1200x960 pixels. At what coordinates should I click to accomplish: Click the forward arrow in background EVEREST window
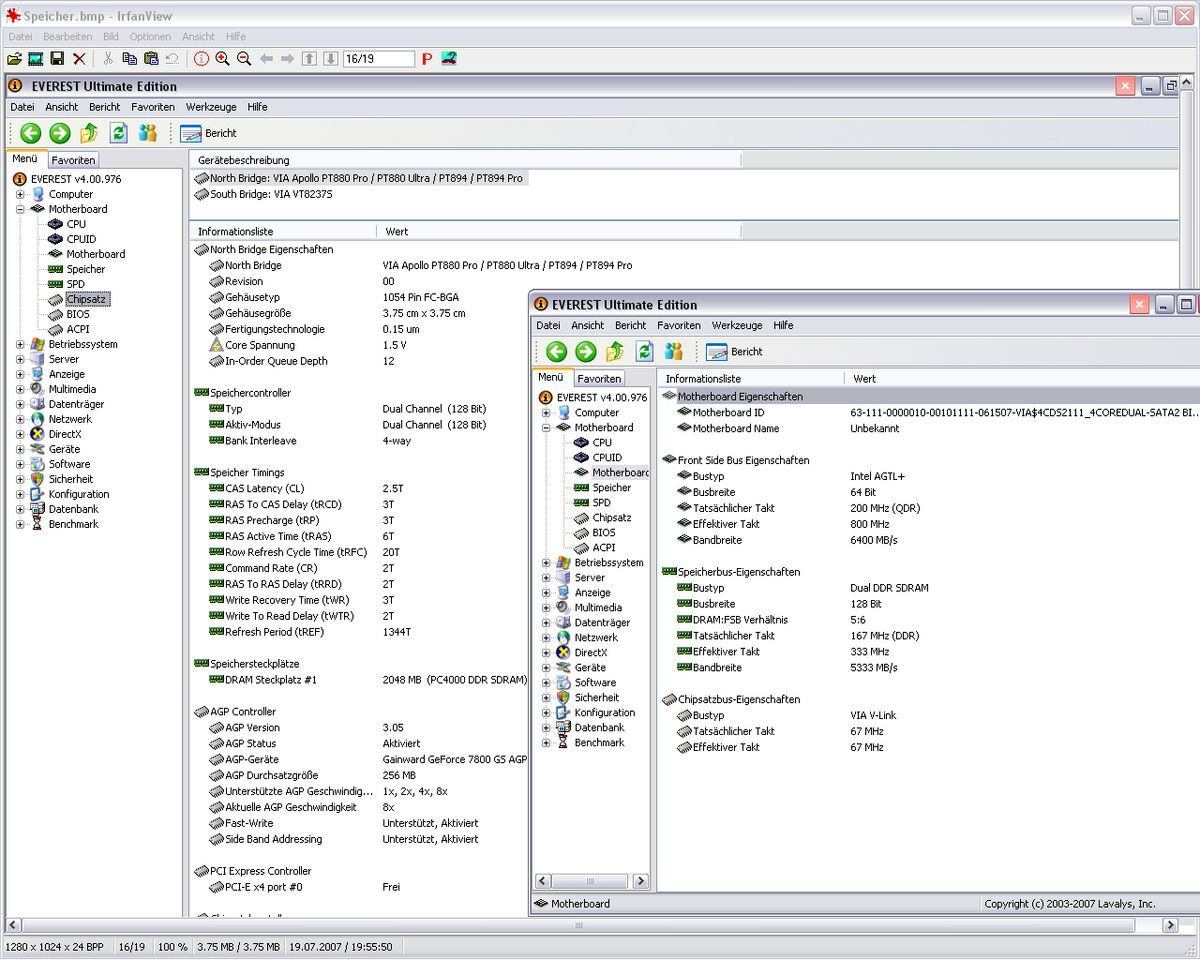[60, 133]
